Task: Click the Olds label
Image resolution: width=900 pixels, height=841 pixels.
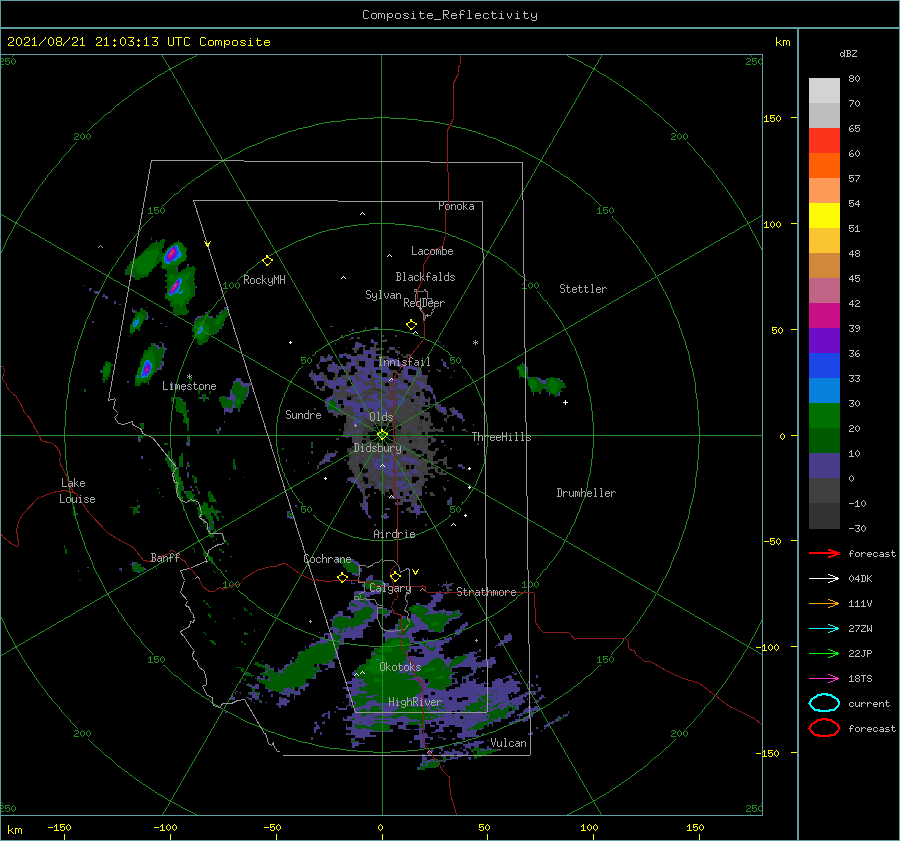Action: click(381, 417)
